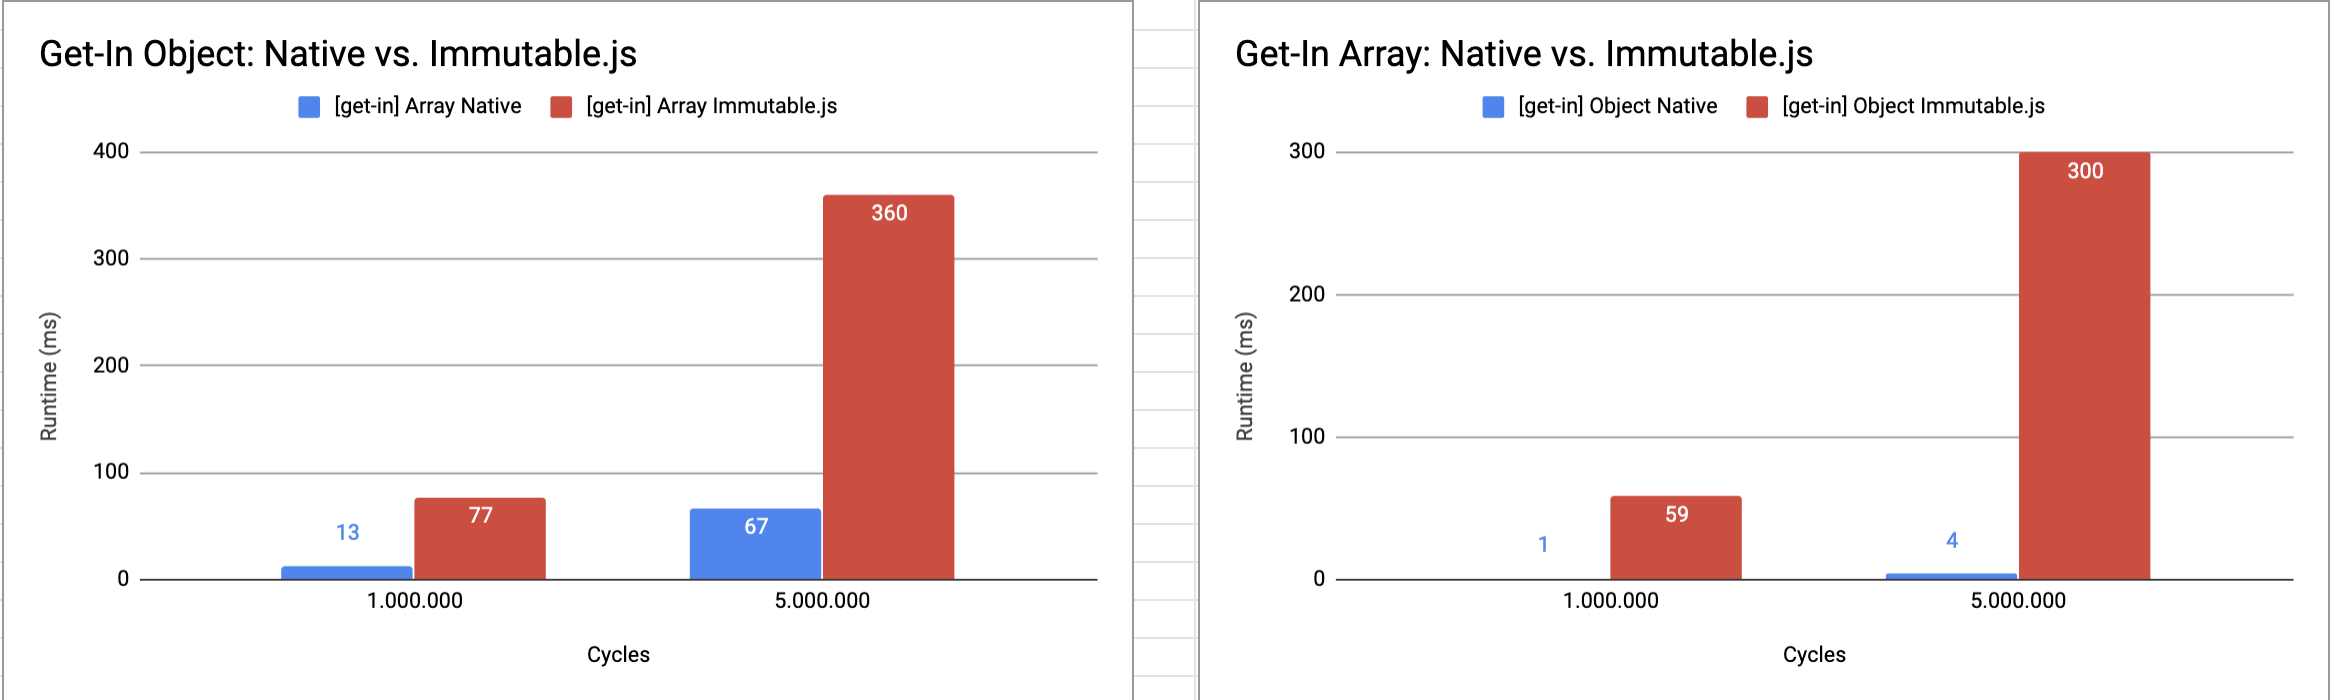
Task: Click the '200' y-axis value in right chart
Action: click(x=1307, y=294)
